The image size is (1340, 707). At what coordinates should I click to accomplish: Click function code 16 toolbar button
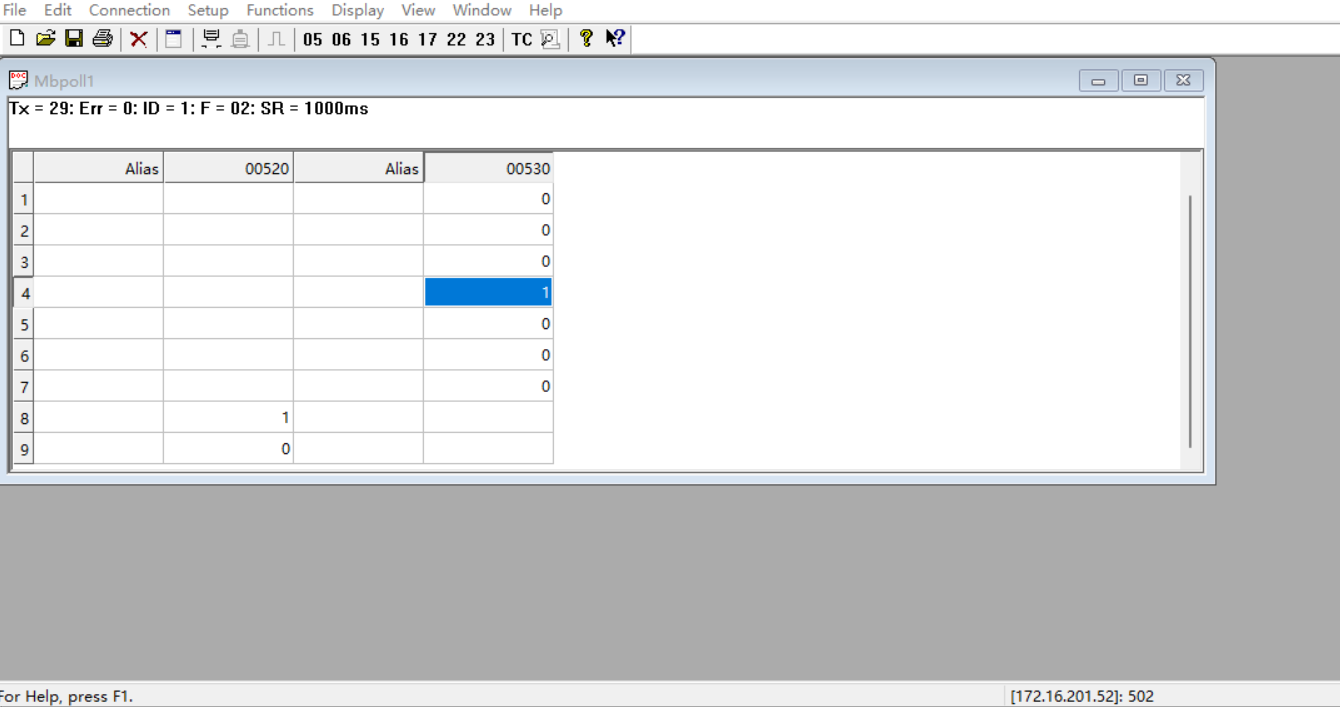pos(399,39)
